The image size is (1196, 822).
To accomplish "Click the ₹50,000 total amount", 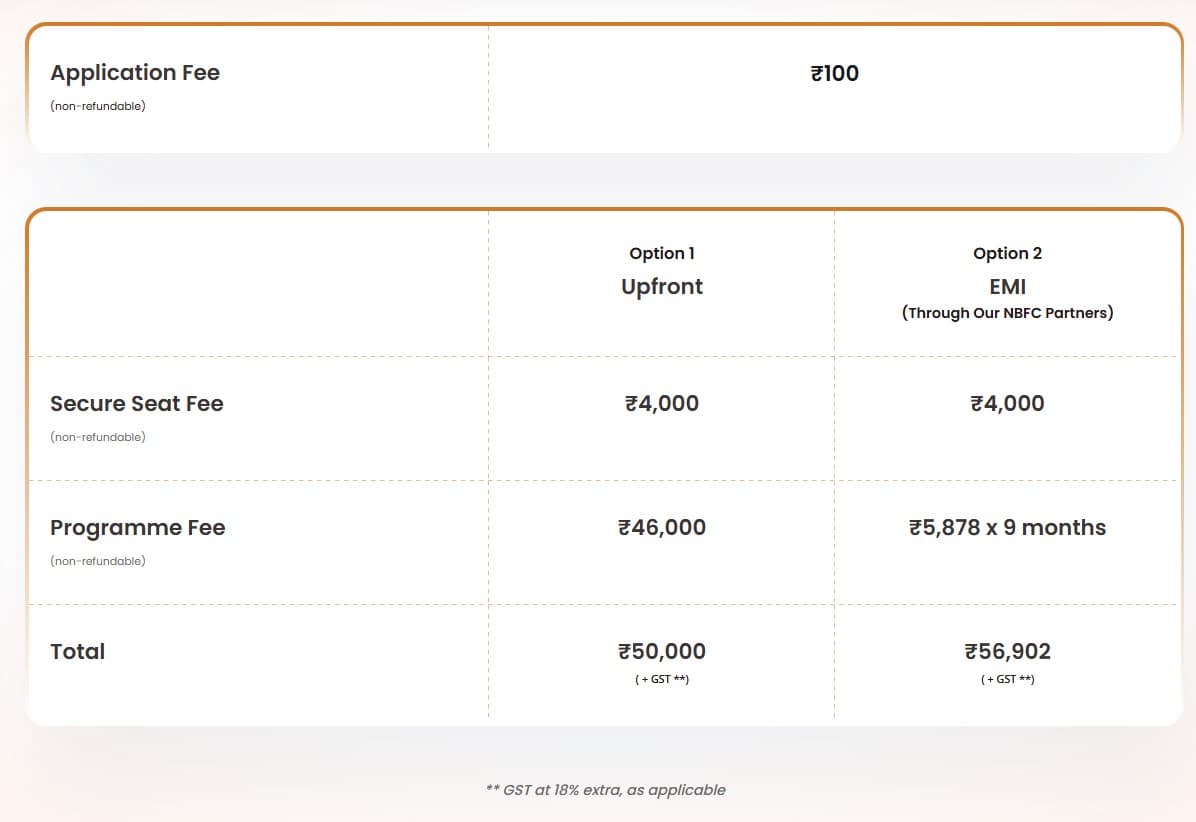I will 662,652.
